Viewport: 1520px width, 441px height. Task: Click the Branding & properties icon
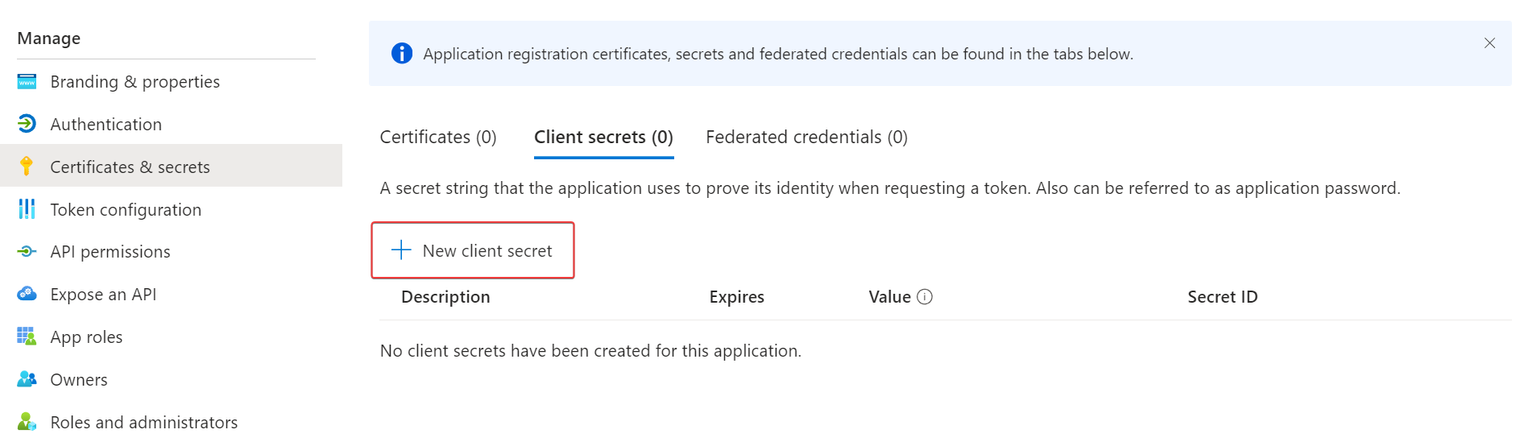point(27,81)
